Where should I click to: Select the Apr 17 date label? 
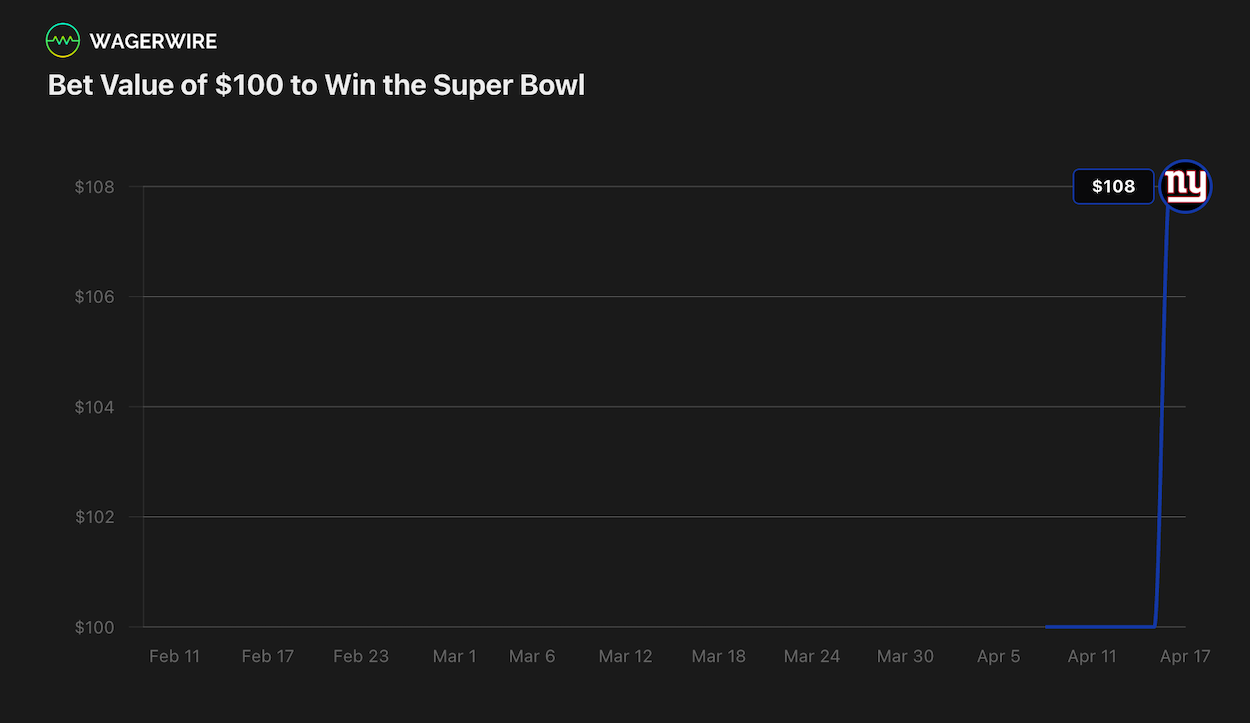(x=1185, y=657)
